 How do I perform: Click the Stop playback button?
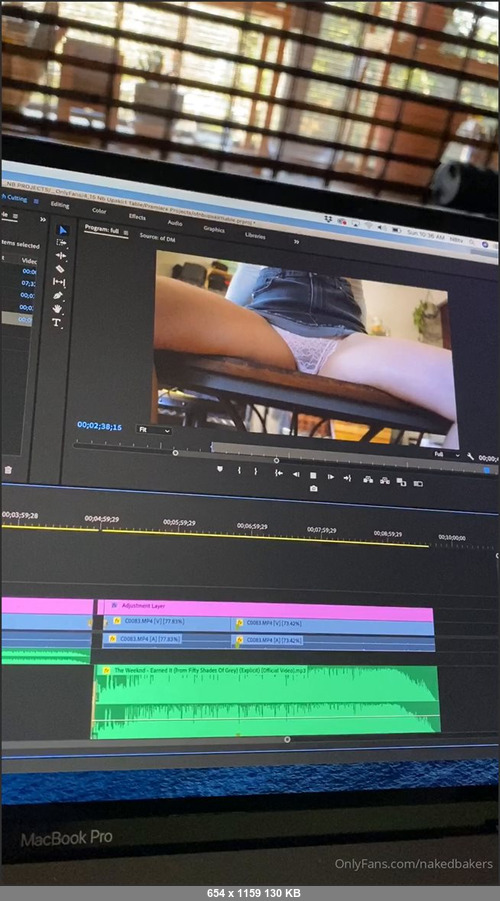tap(313, 475)
